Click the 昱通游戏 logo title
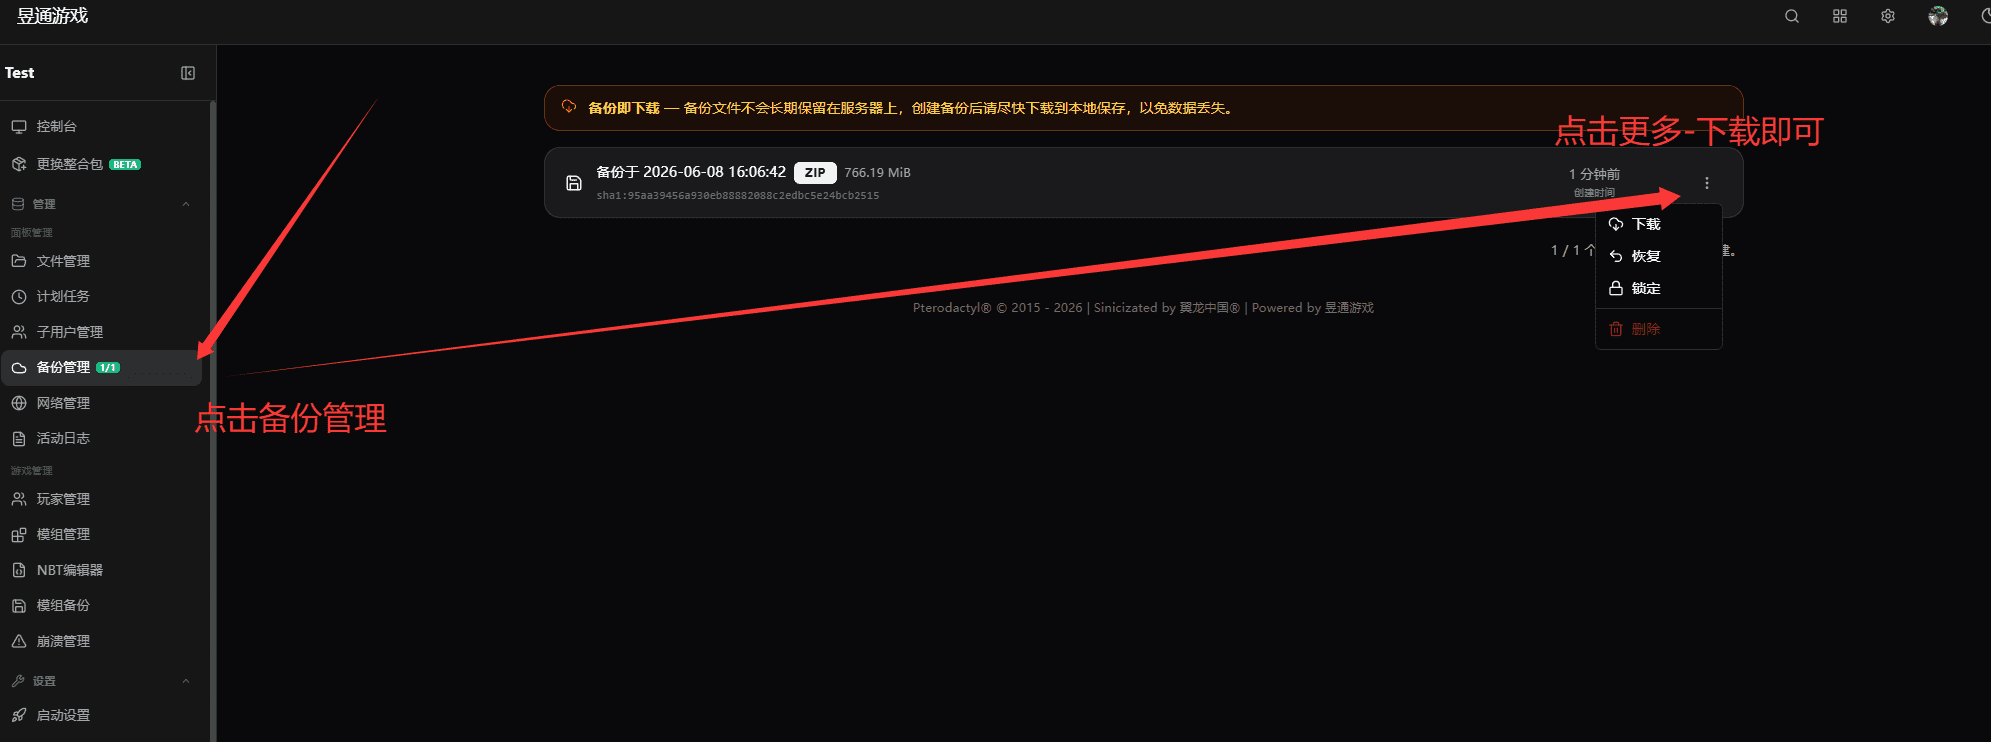Viewport: 1991px width, 742px height. [52, 16]
